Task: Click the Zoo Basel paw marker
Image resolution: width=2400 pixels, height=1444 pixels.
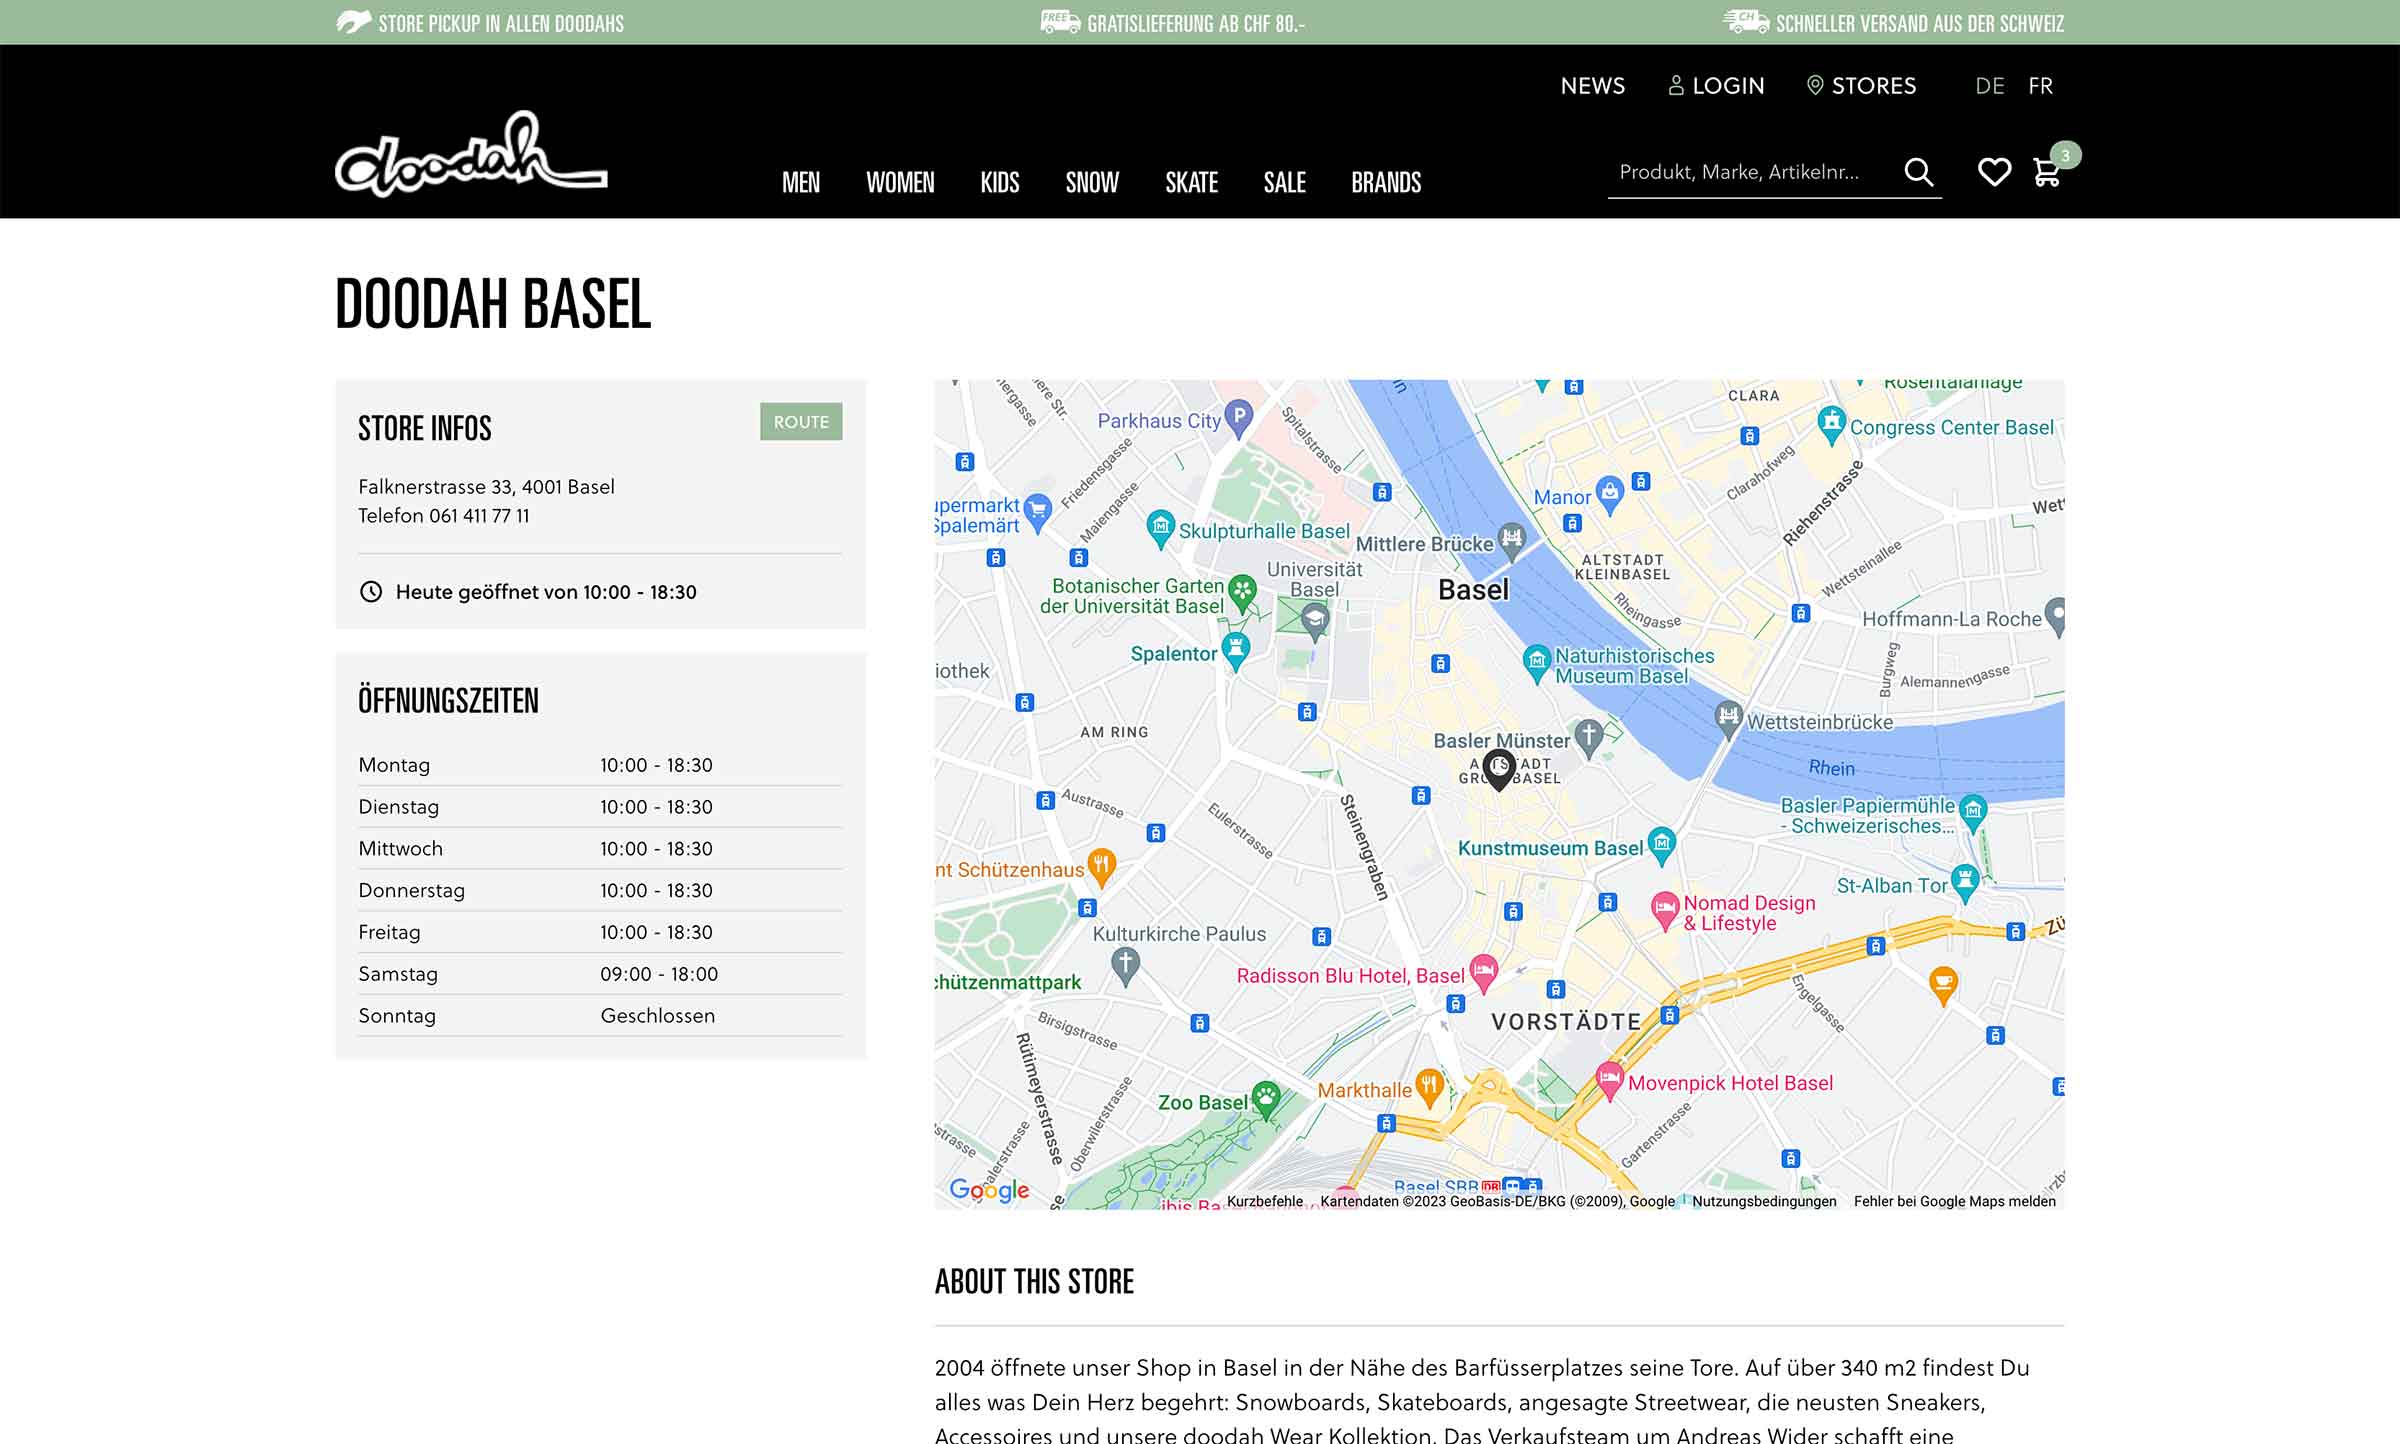Action: [1266, 1099]
